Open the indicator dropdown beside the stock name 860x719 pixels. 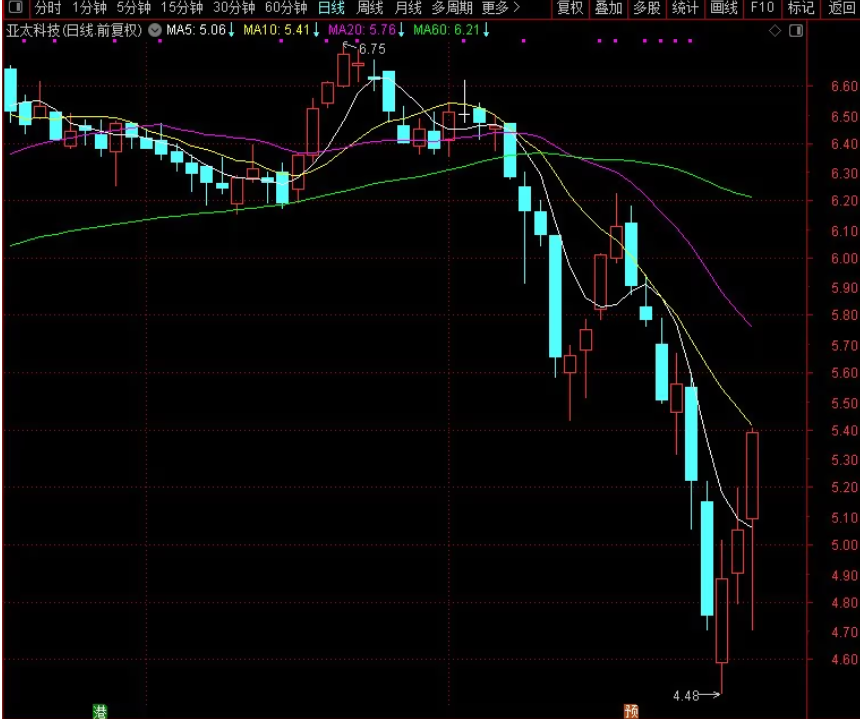tap(155, 30)
